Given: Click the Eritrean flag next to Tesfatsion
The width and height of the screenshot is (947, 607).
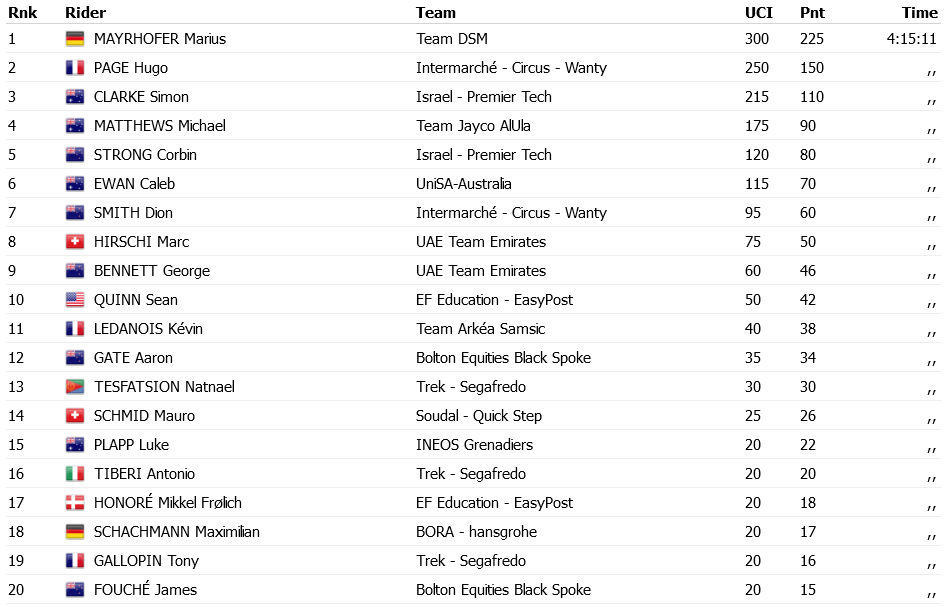Looking at the screenshot, I should click(x=74, y=387).
